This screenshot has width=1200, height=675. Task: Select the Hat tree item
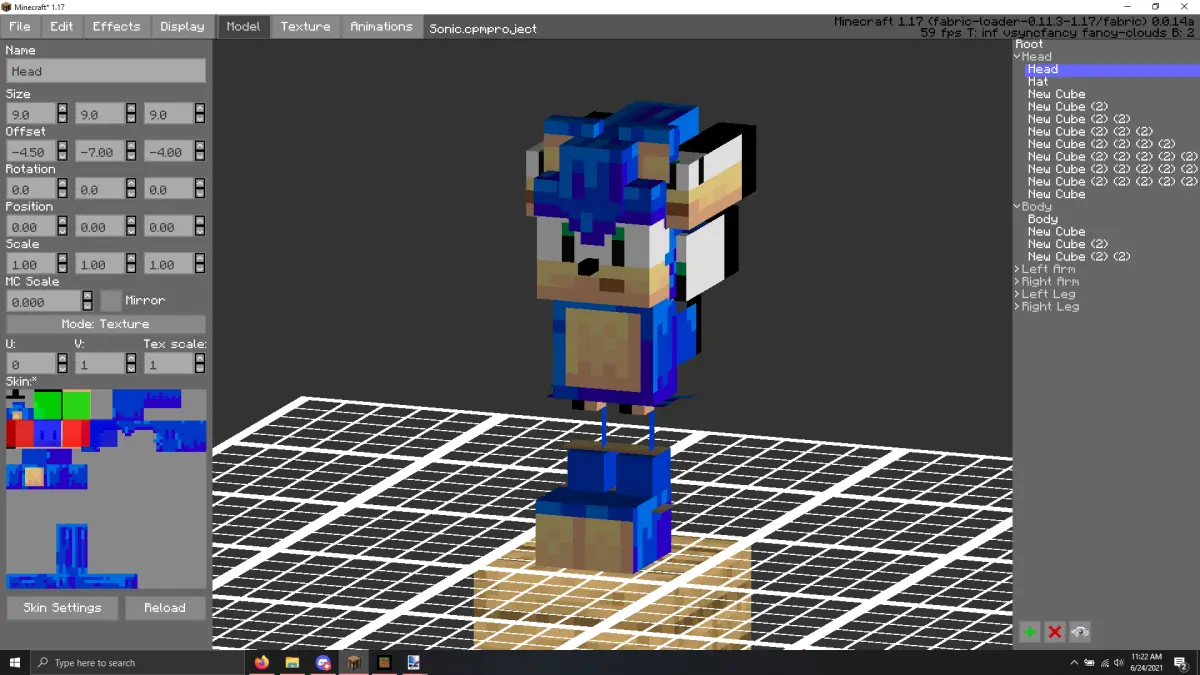[x=1038, y=82]
